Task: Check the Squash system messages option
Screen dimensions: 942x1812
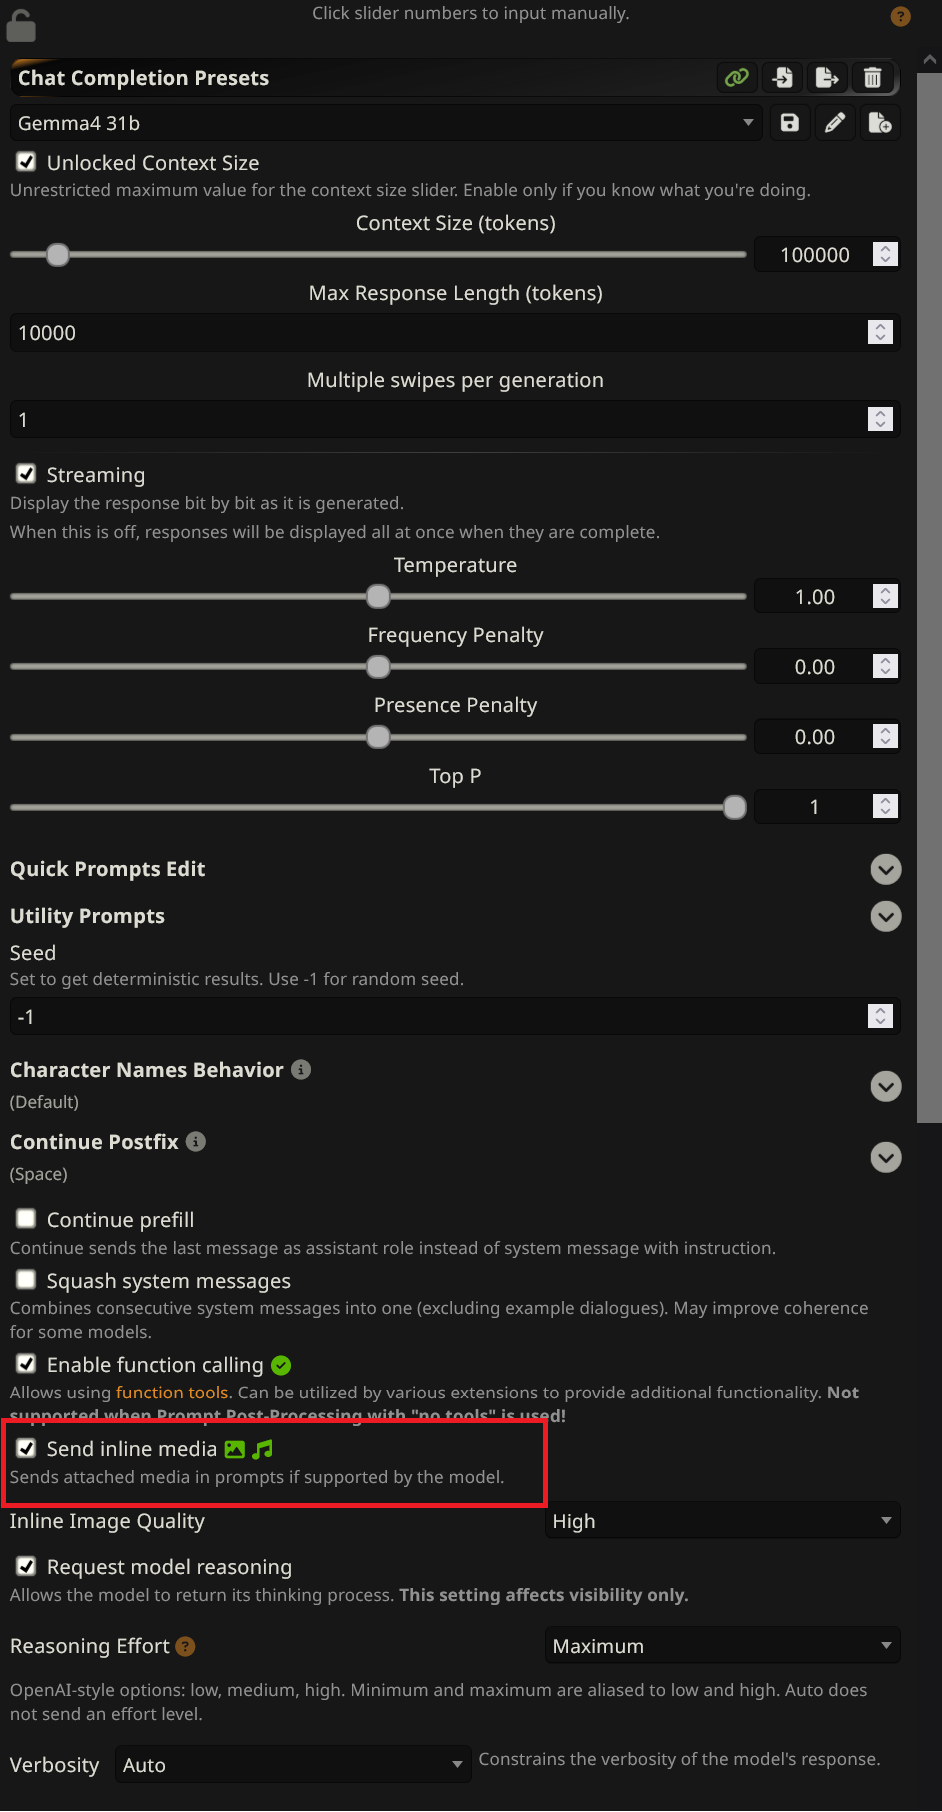Action: point(27,1280)
